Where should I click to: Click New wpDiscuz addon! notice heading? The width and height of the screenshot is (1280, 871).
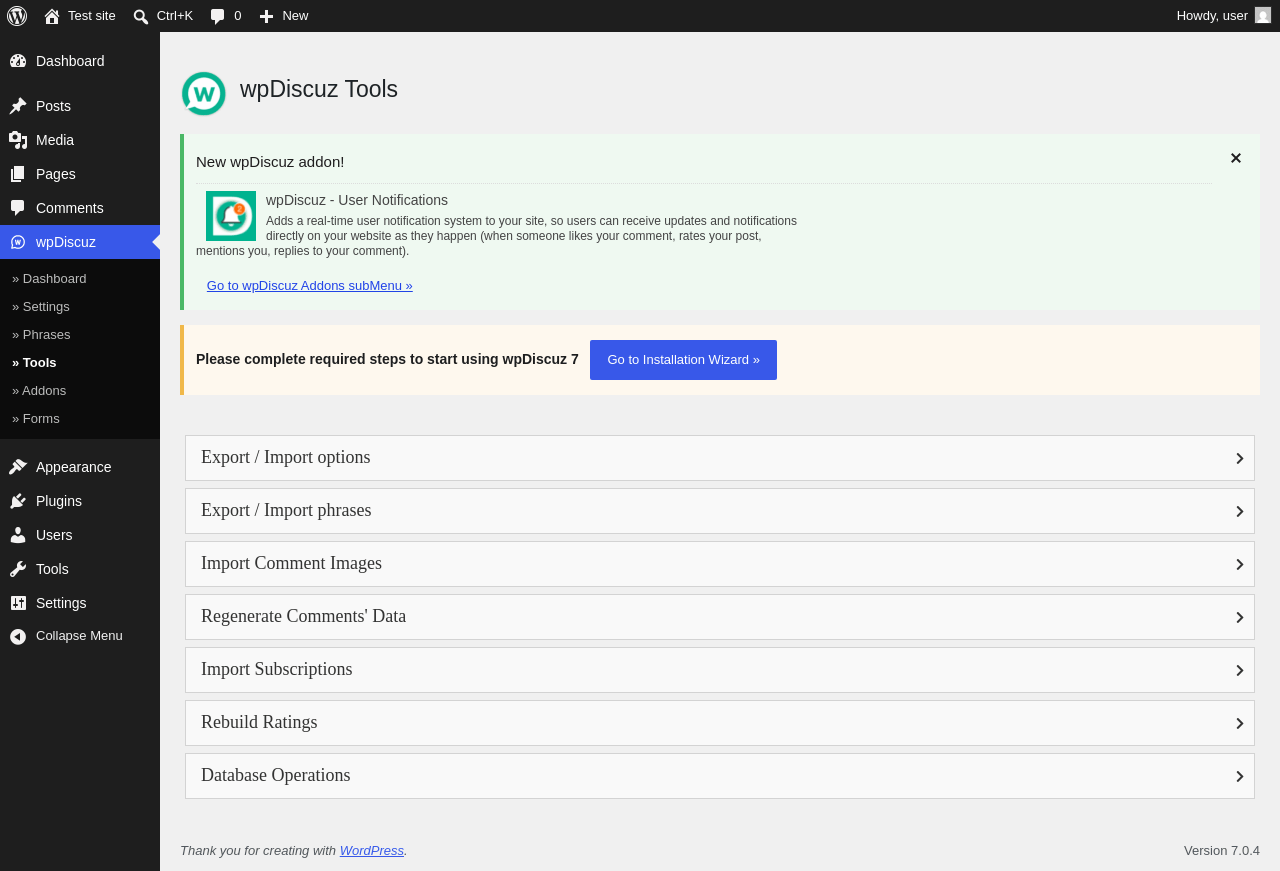270,162
